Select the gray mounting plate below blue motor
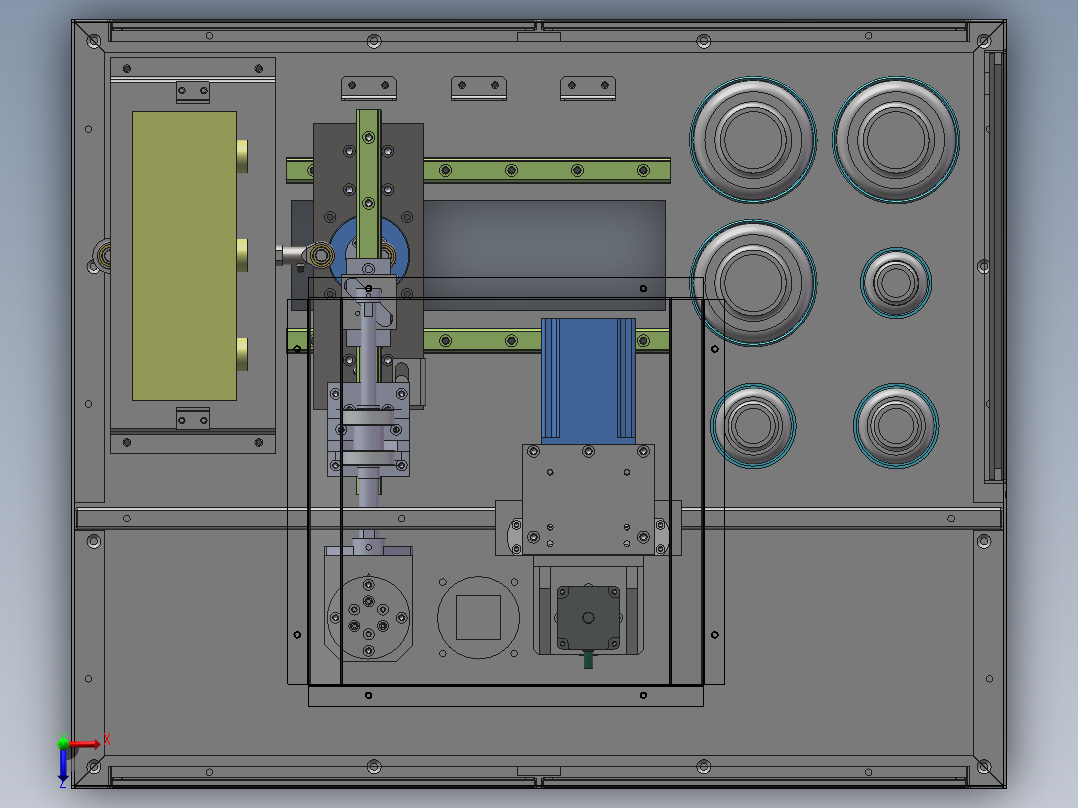 [x=588, y=500]
